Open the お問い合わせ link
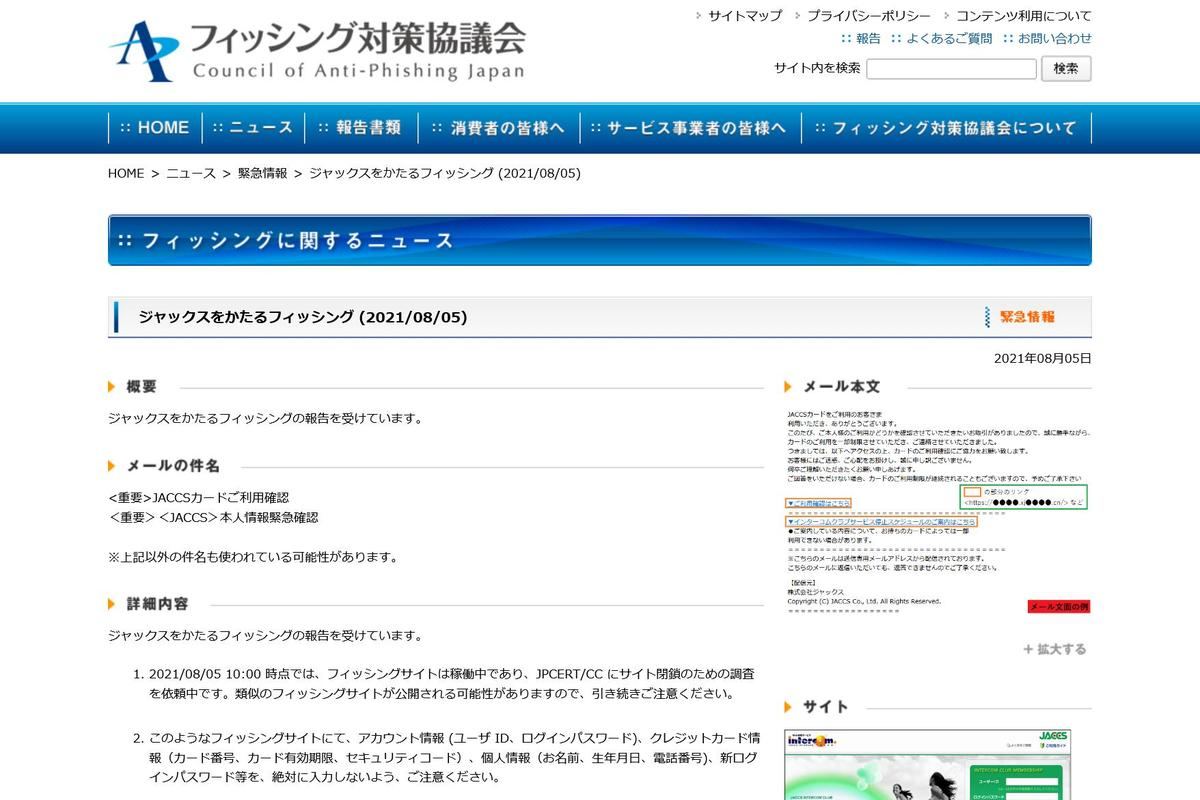 click(1055, 38)
